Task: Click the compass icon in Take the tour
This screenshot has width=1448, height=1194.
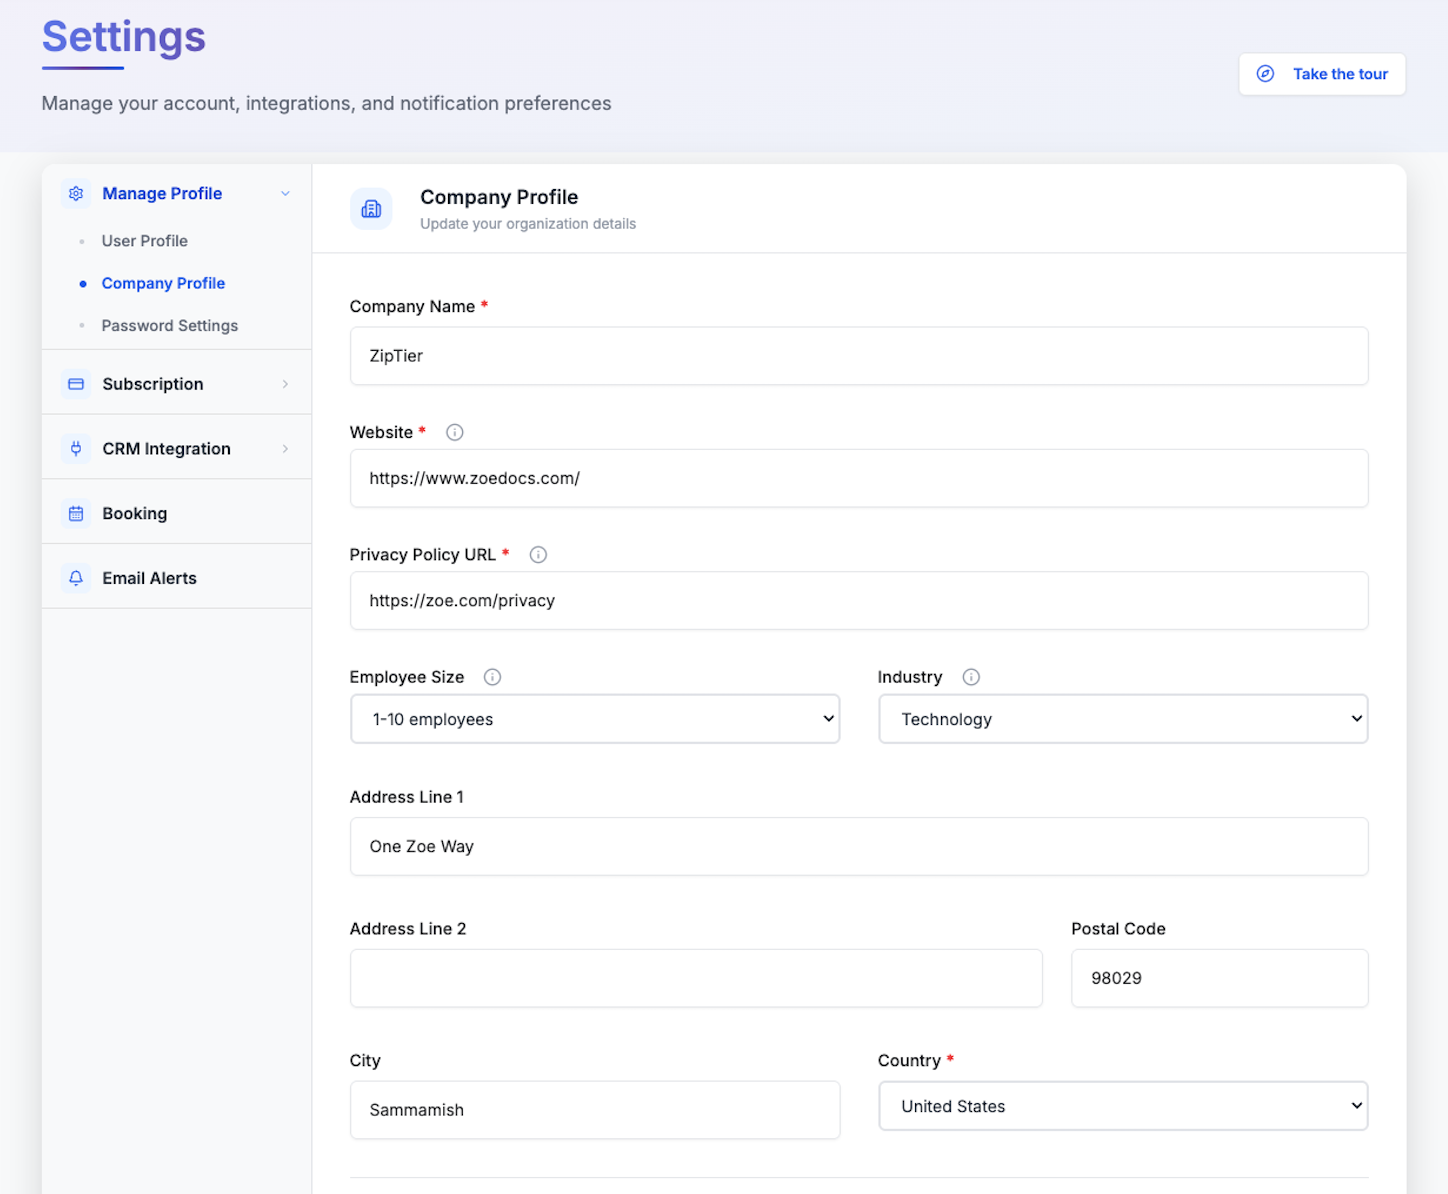Action: (x=1265, y=74)
